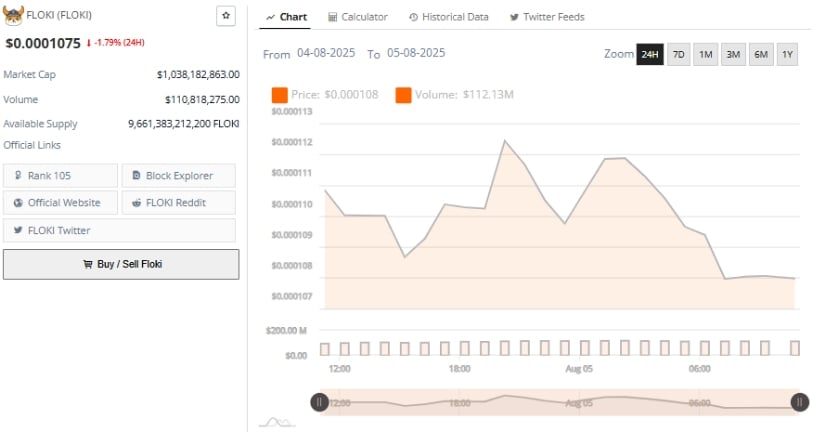The image size is (825, 432).
Task: Click the FLOKI viking dog logo
Action: [13, 15]
